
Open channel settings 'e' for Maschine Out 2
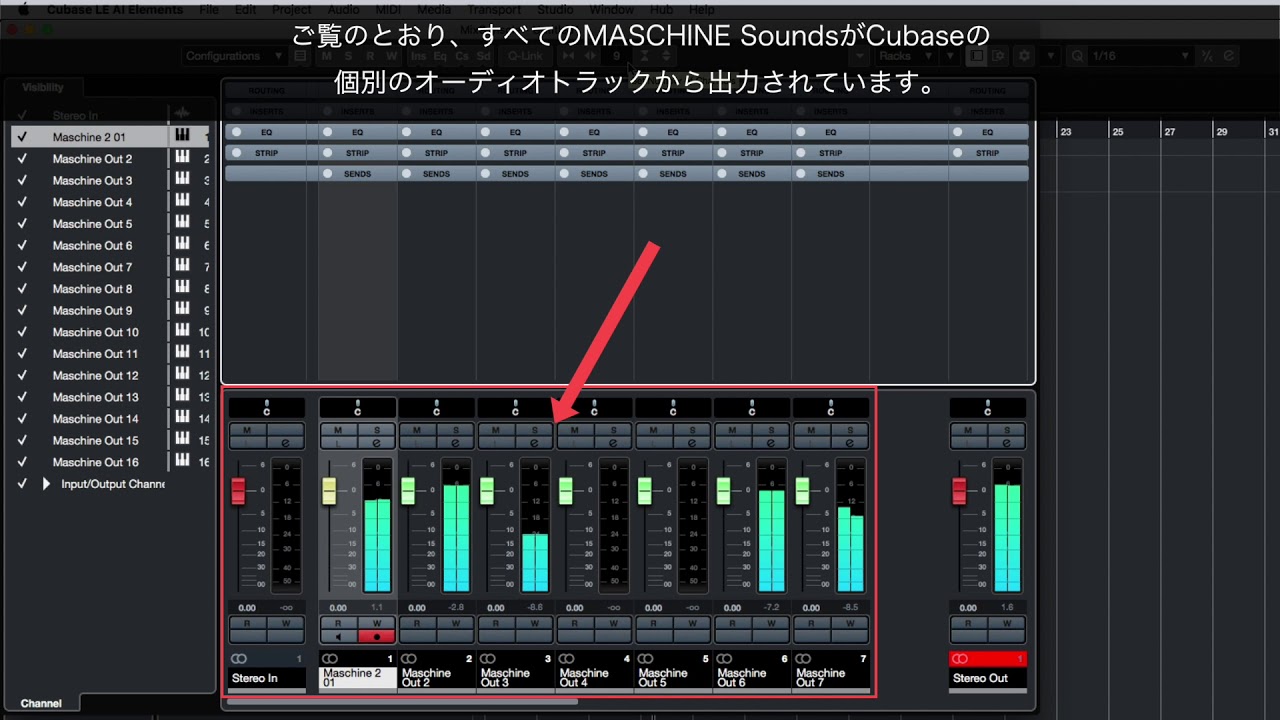click(455, 442)
